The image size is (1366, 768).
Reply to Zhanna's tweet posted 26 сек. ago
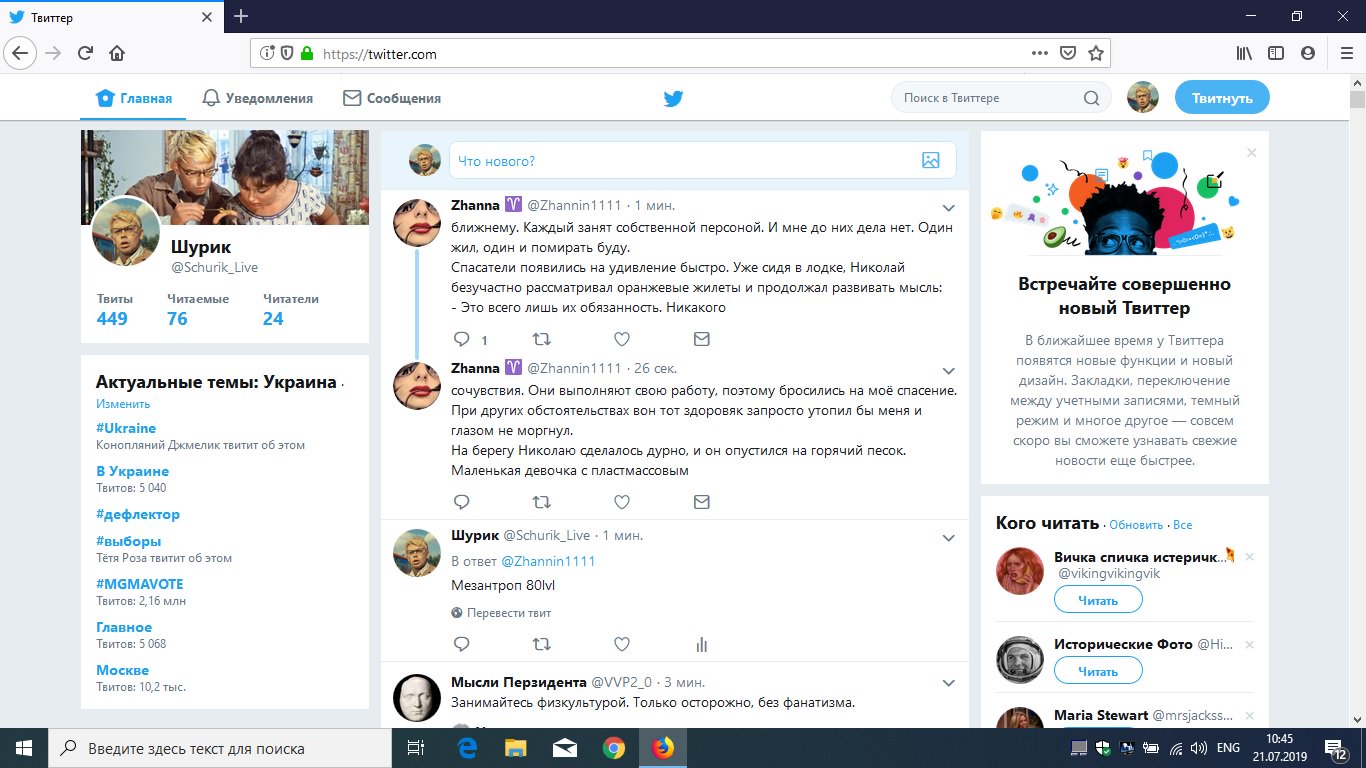(x=462, y=502)
